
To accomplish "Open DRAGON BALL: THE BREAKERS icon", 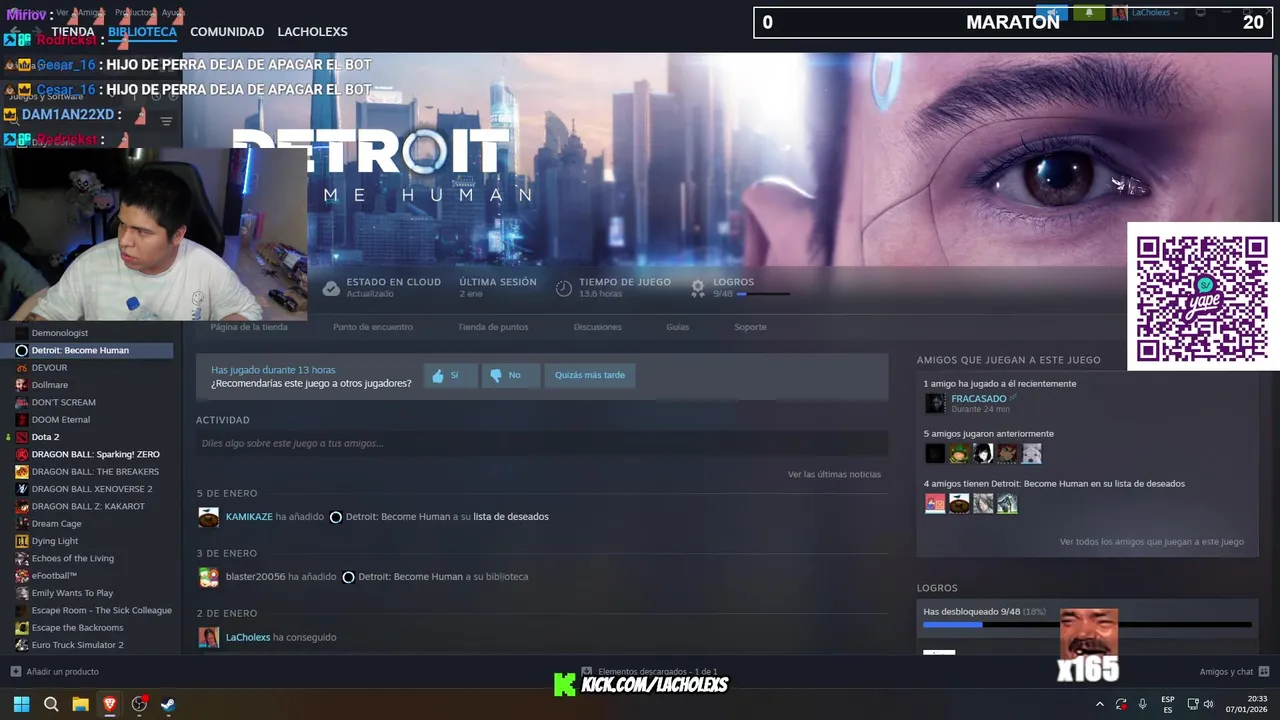I will 22,472.
